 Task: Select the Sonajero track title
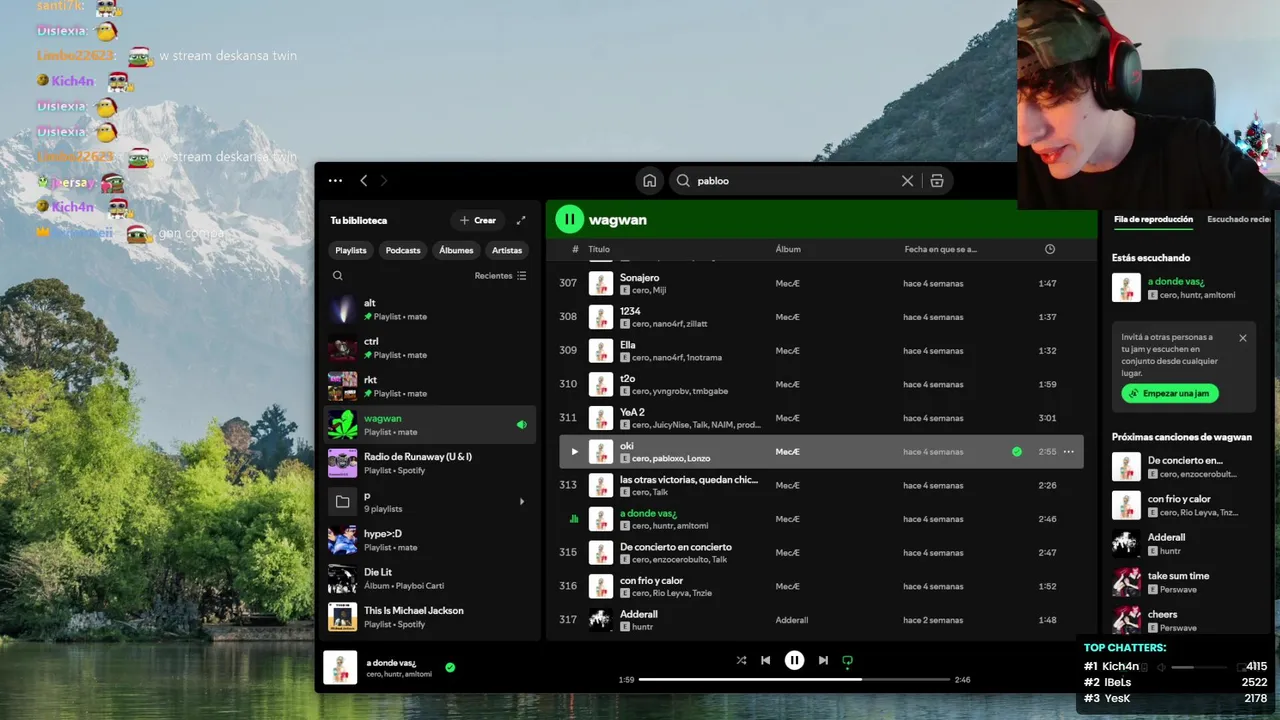coord(640,277)
